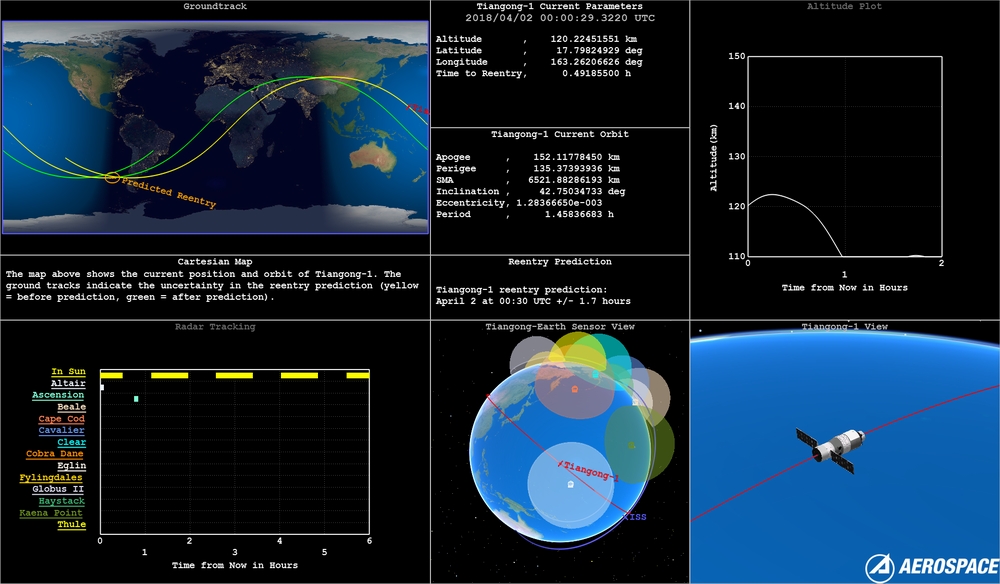Click the orange Predicted Reentry circle marker
Image resolution: width=1000 pixels, height=584 pixels.
[x=112, y=177]
